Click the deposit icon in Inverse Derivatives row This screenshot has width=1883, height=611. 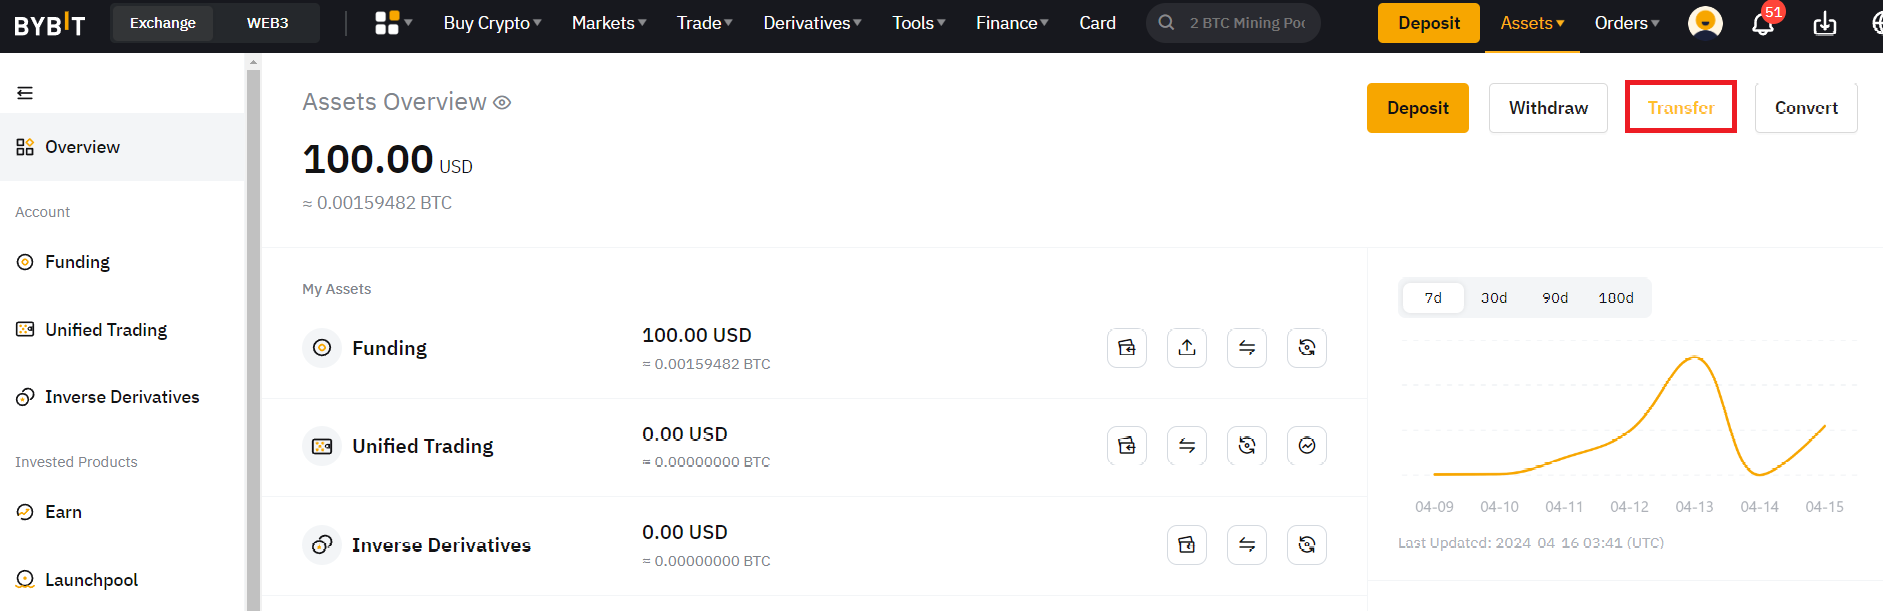[1187, 545]
